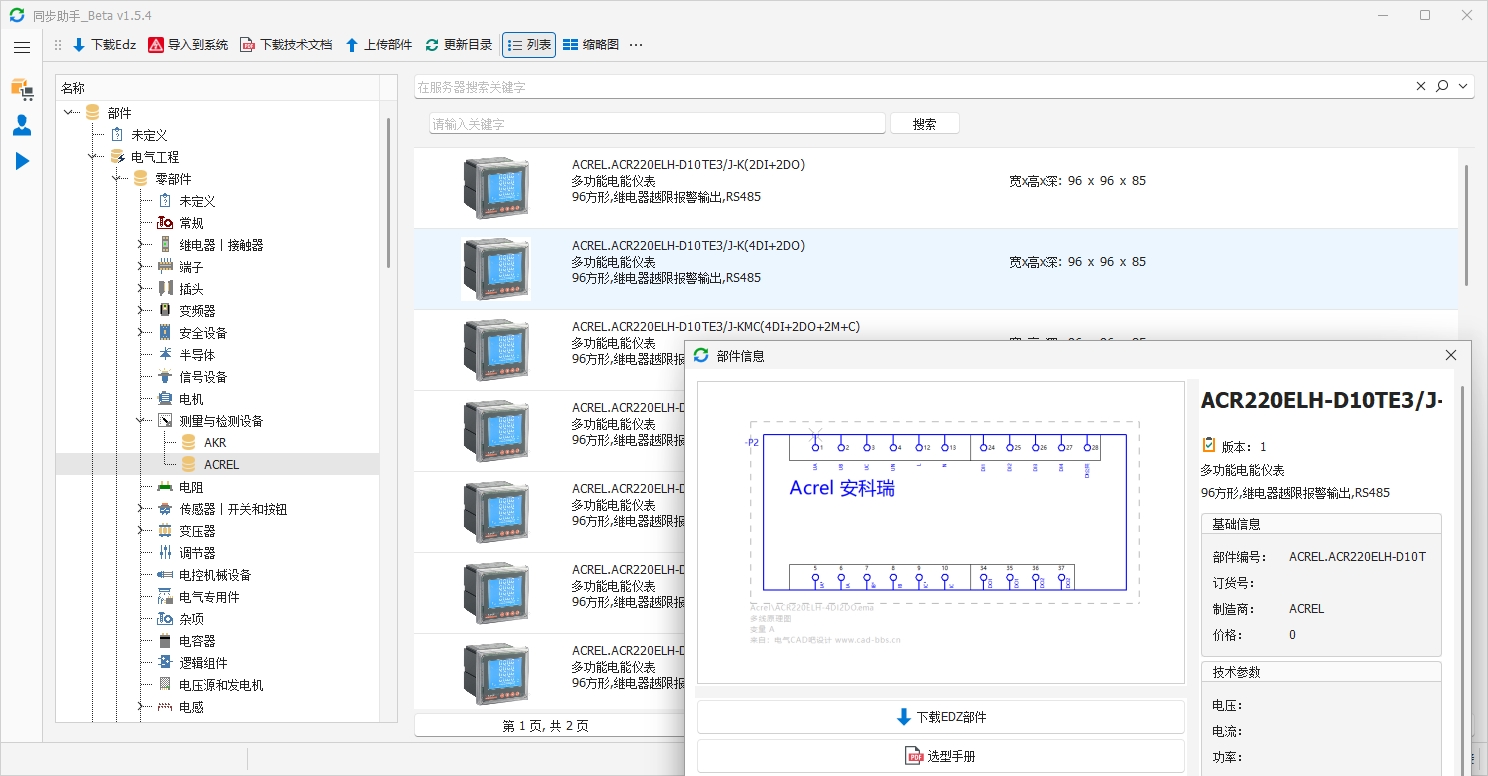This screenshot has width=1488, height=776.
Task: Click the schematic preview image
Action: [941, 533]
